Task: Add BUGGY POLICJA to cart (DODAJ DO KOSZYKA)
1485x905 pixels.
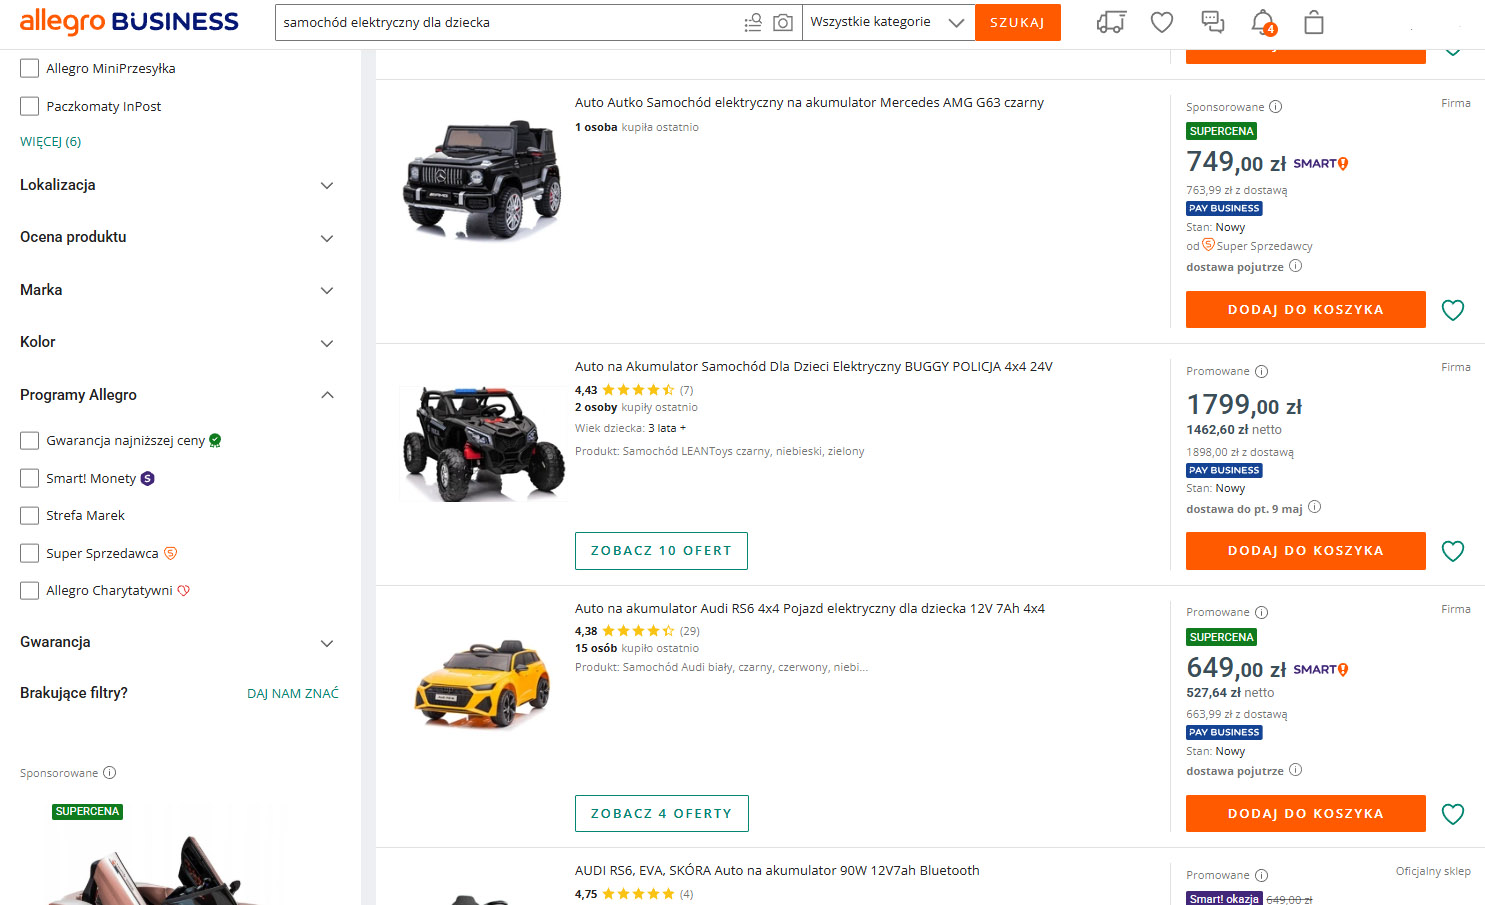Action: point(1306,551)
